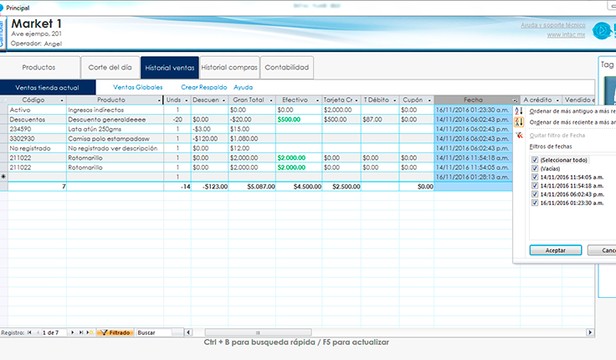This screenshot has height=360, width=616.
Task: Sort dates oldest to newest icon
Action: click(519, 111)
